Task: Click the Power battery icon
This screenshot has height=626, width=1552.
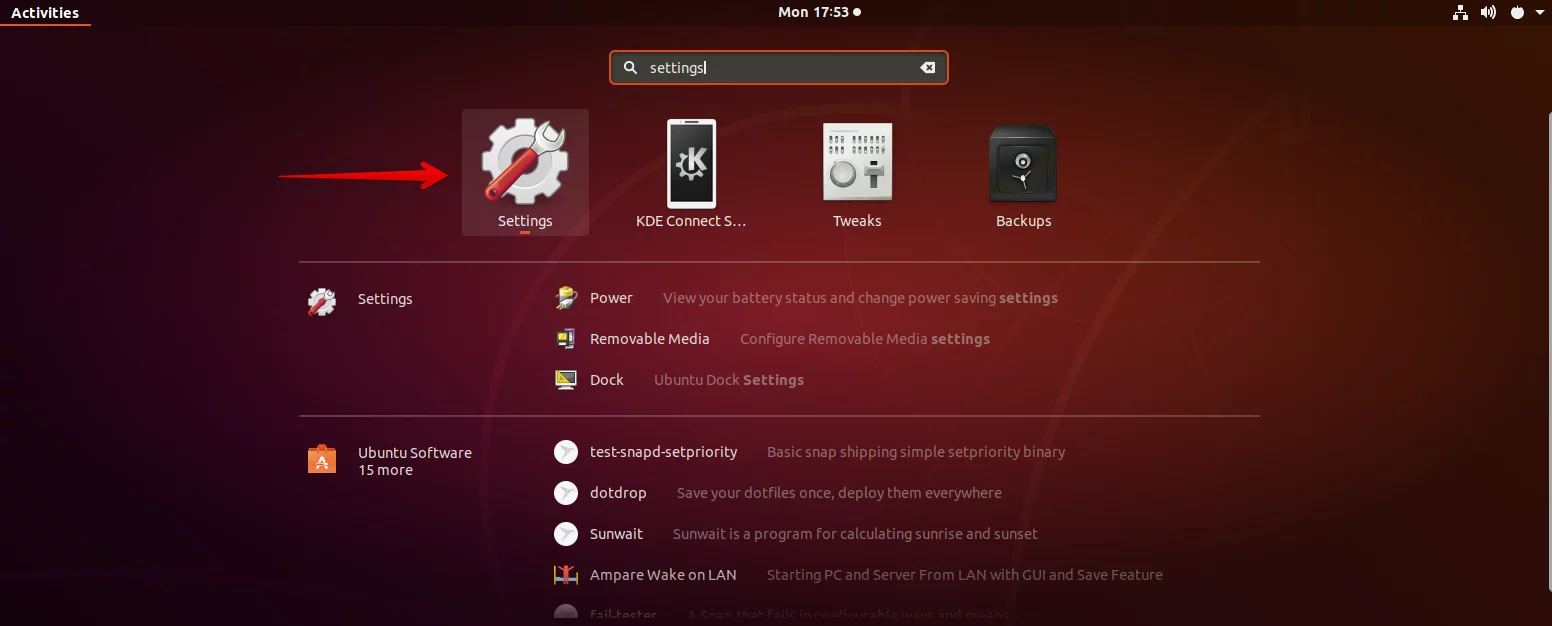Action: [566, 298]
